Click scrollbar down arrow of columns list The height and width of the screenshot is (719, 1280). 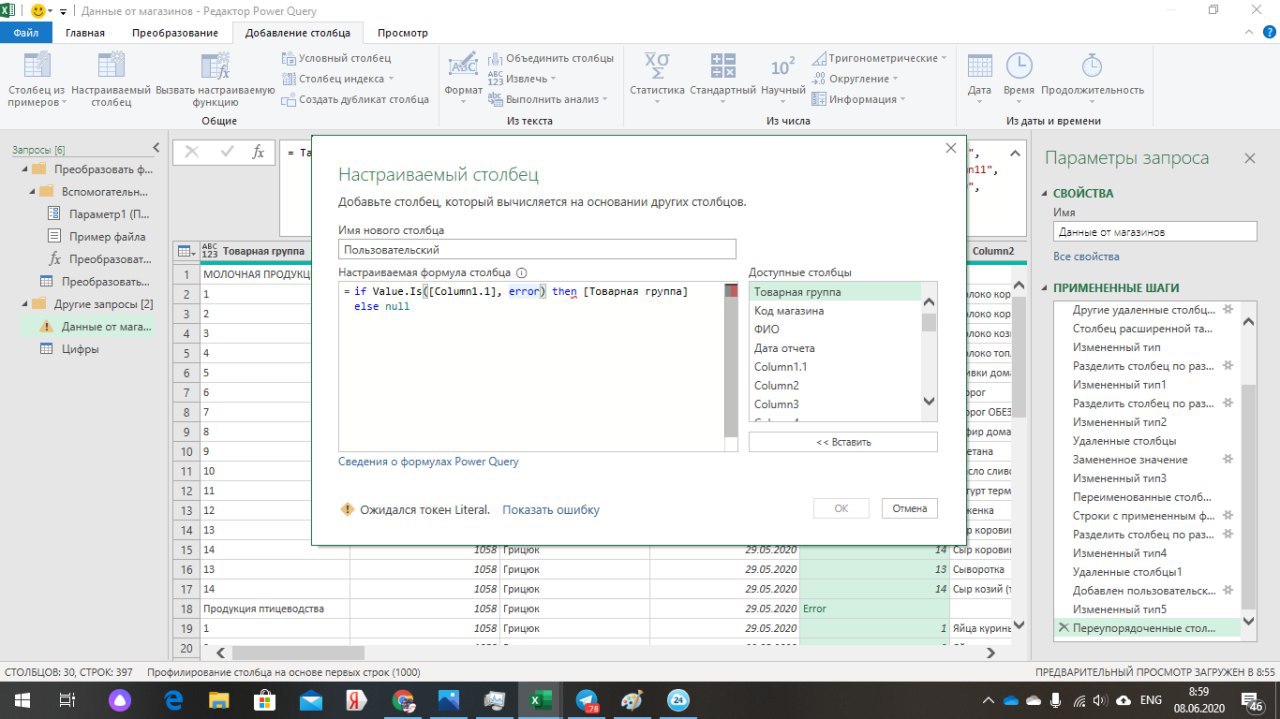coord(929,402)
